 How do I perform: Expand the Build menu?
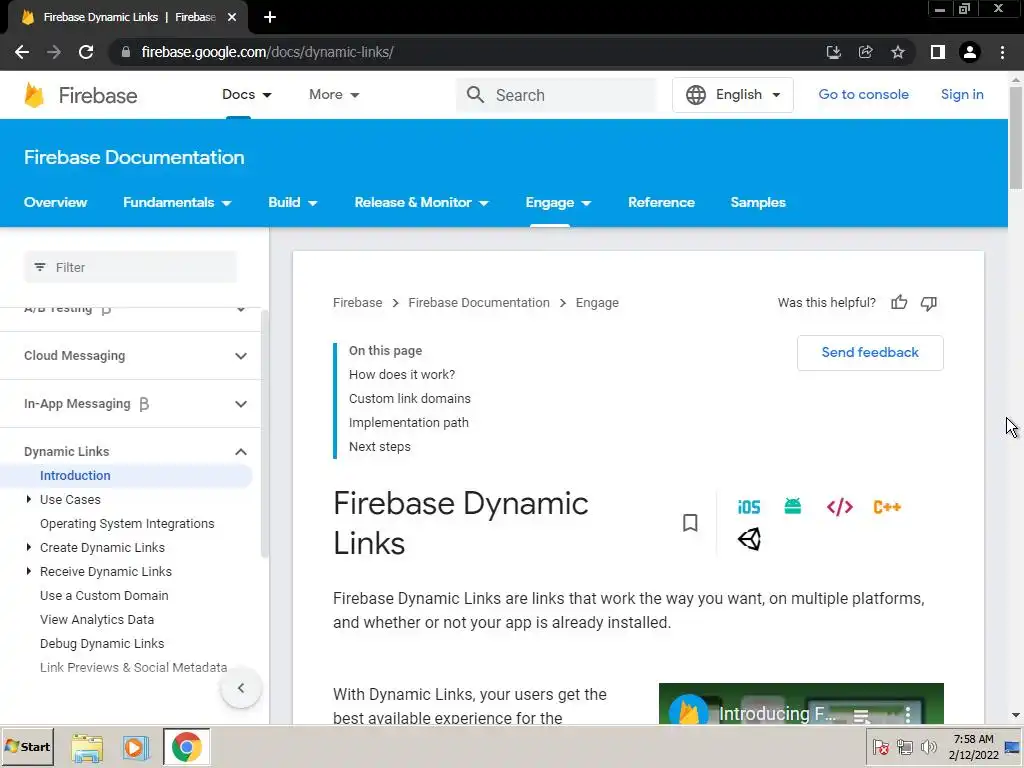[293, 202]
